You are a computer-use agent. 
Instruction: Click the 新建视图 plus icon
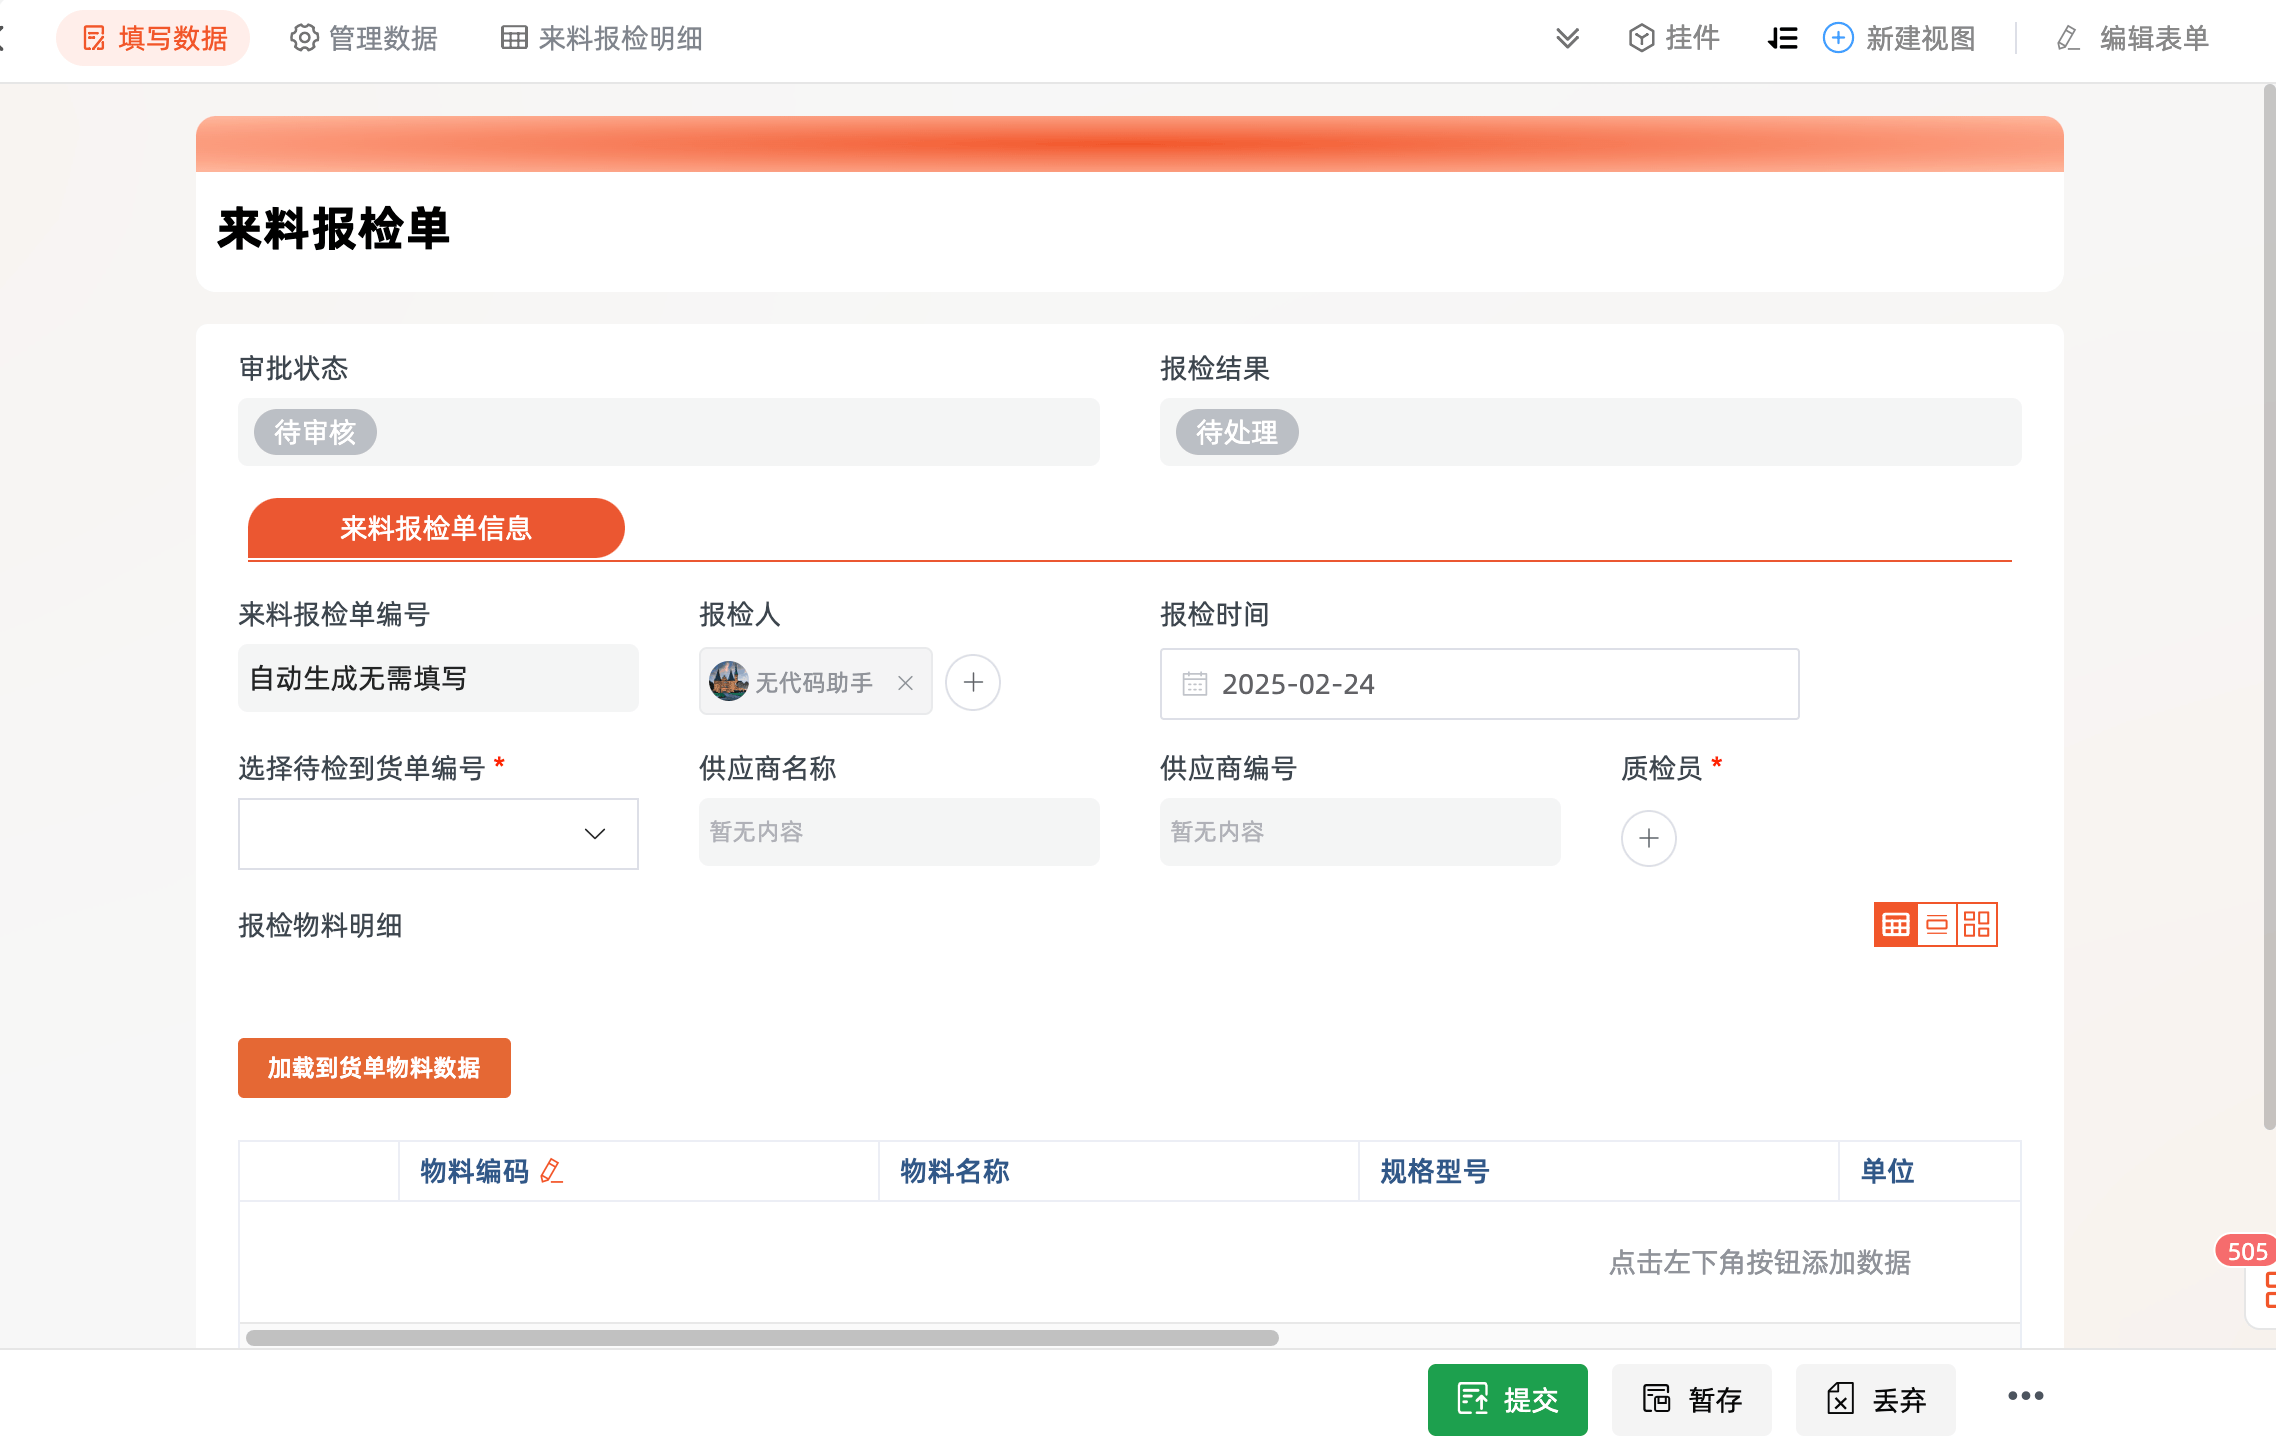(1838, 38)
